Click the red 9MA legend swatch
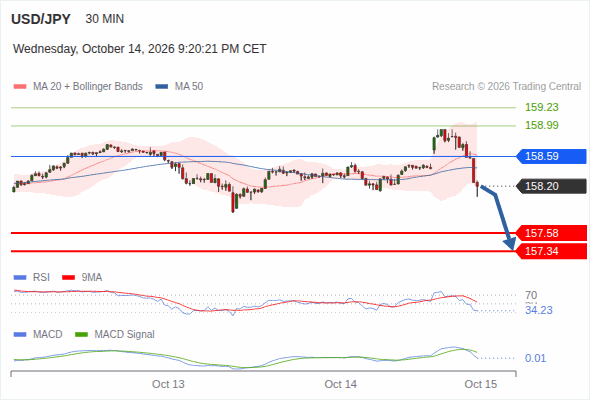The image size is (590, 400). (x=68, y=278)
